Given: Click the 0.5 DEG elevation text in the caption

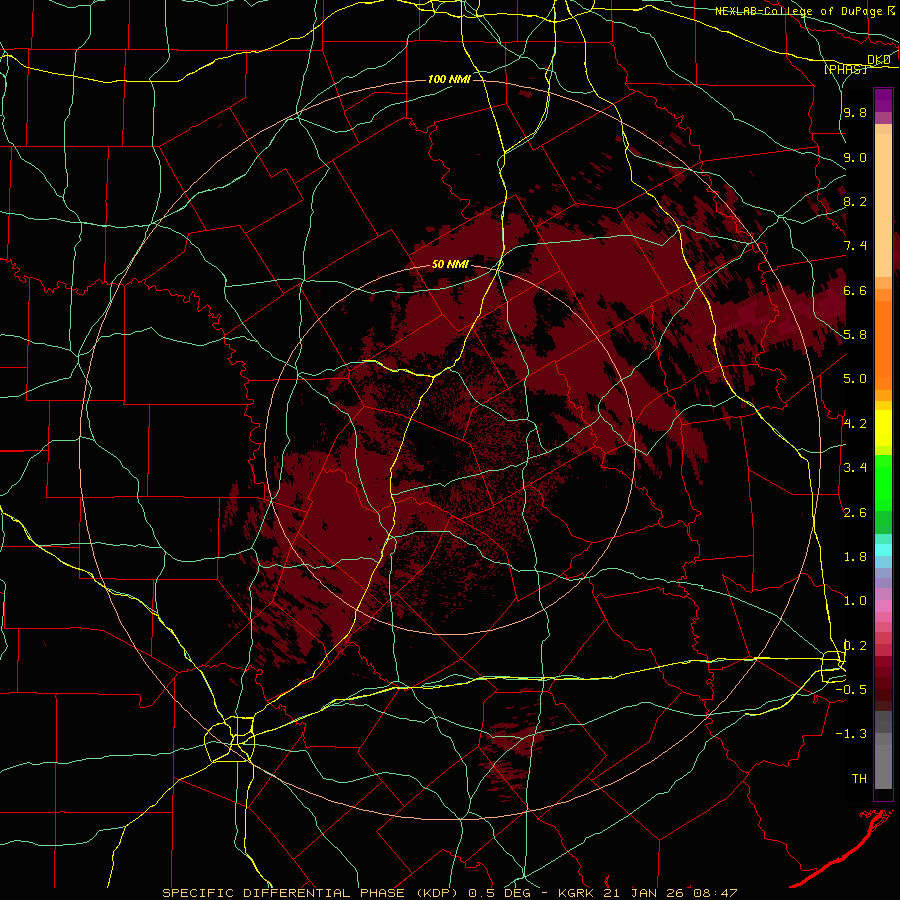Looking at the screenshot, I should point(498,893).
